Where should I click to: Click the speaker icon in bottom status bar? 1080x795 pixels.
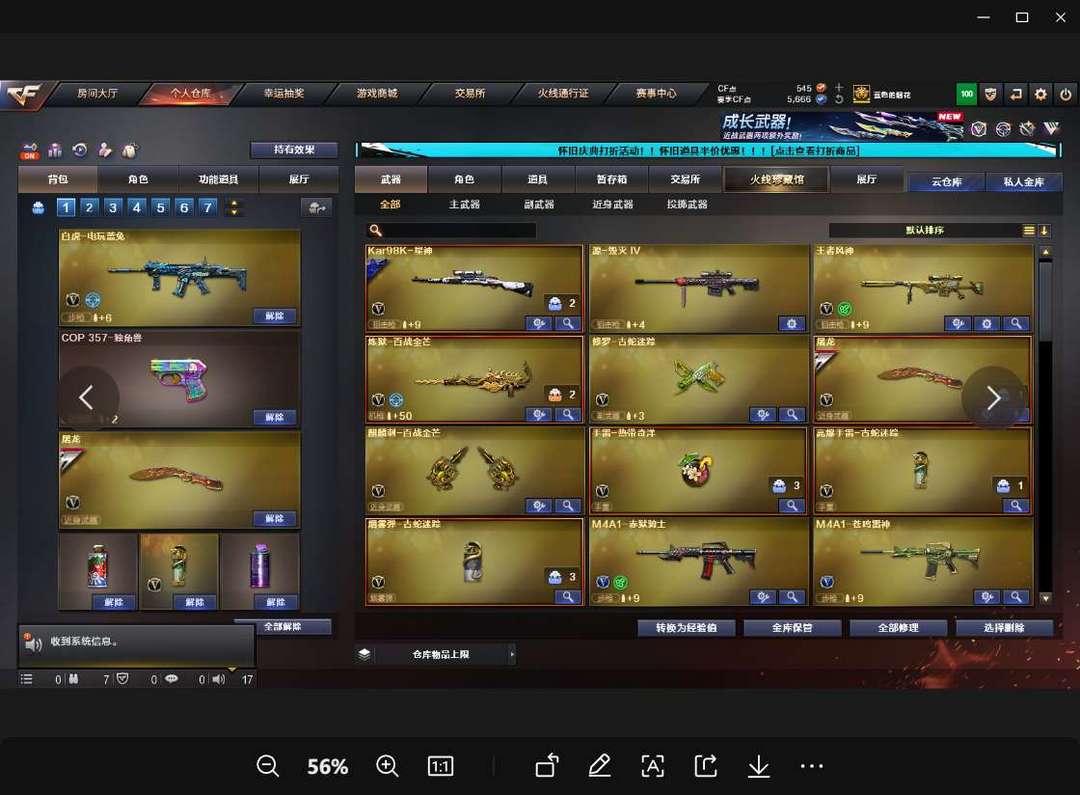pyautogui.click(x=218, y=679)
